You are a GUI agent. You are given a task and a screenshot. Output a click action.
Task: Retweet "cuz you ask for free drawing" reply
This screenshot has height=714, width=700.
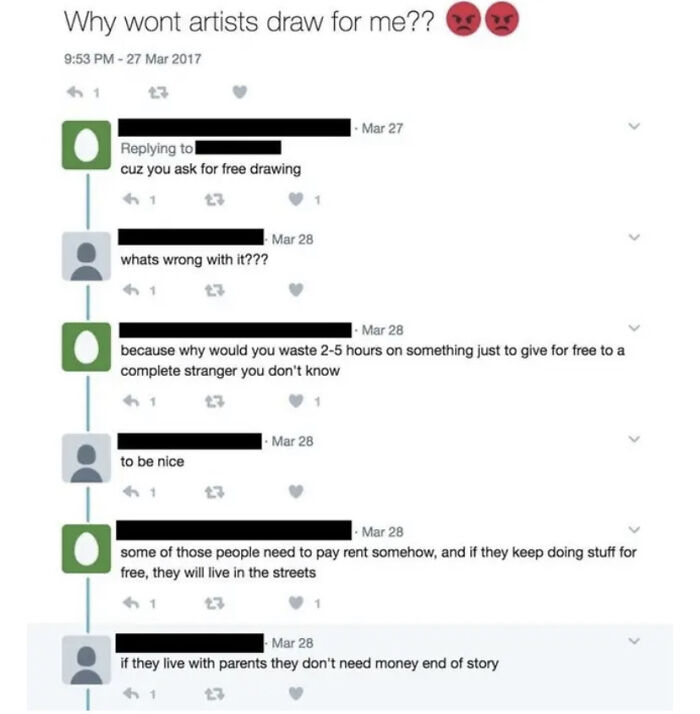point(214,200)
